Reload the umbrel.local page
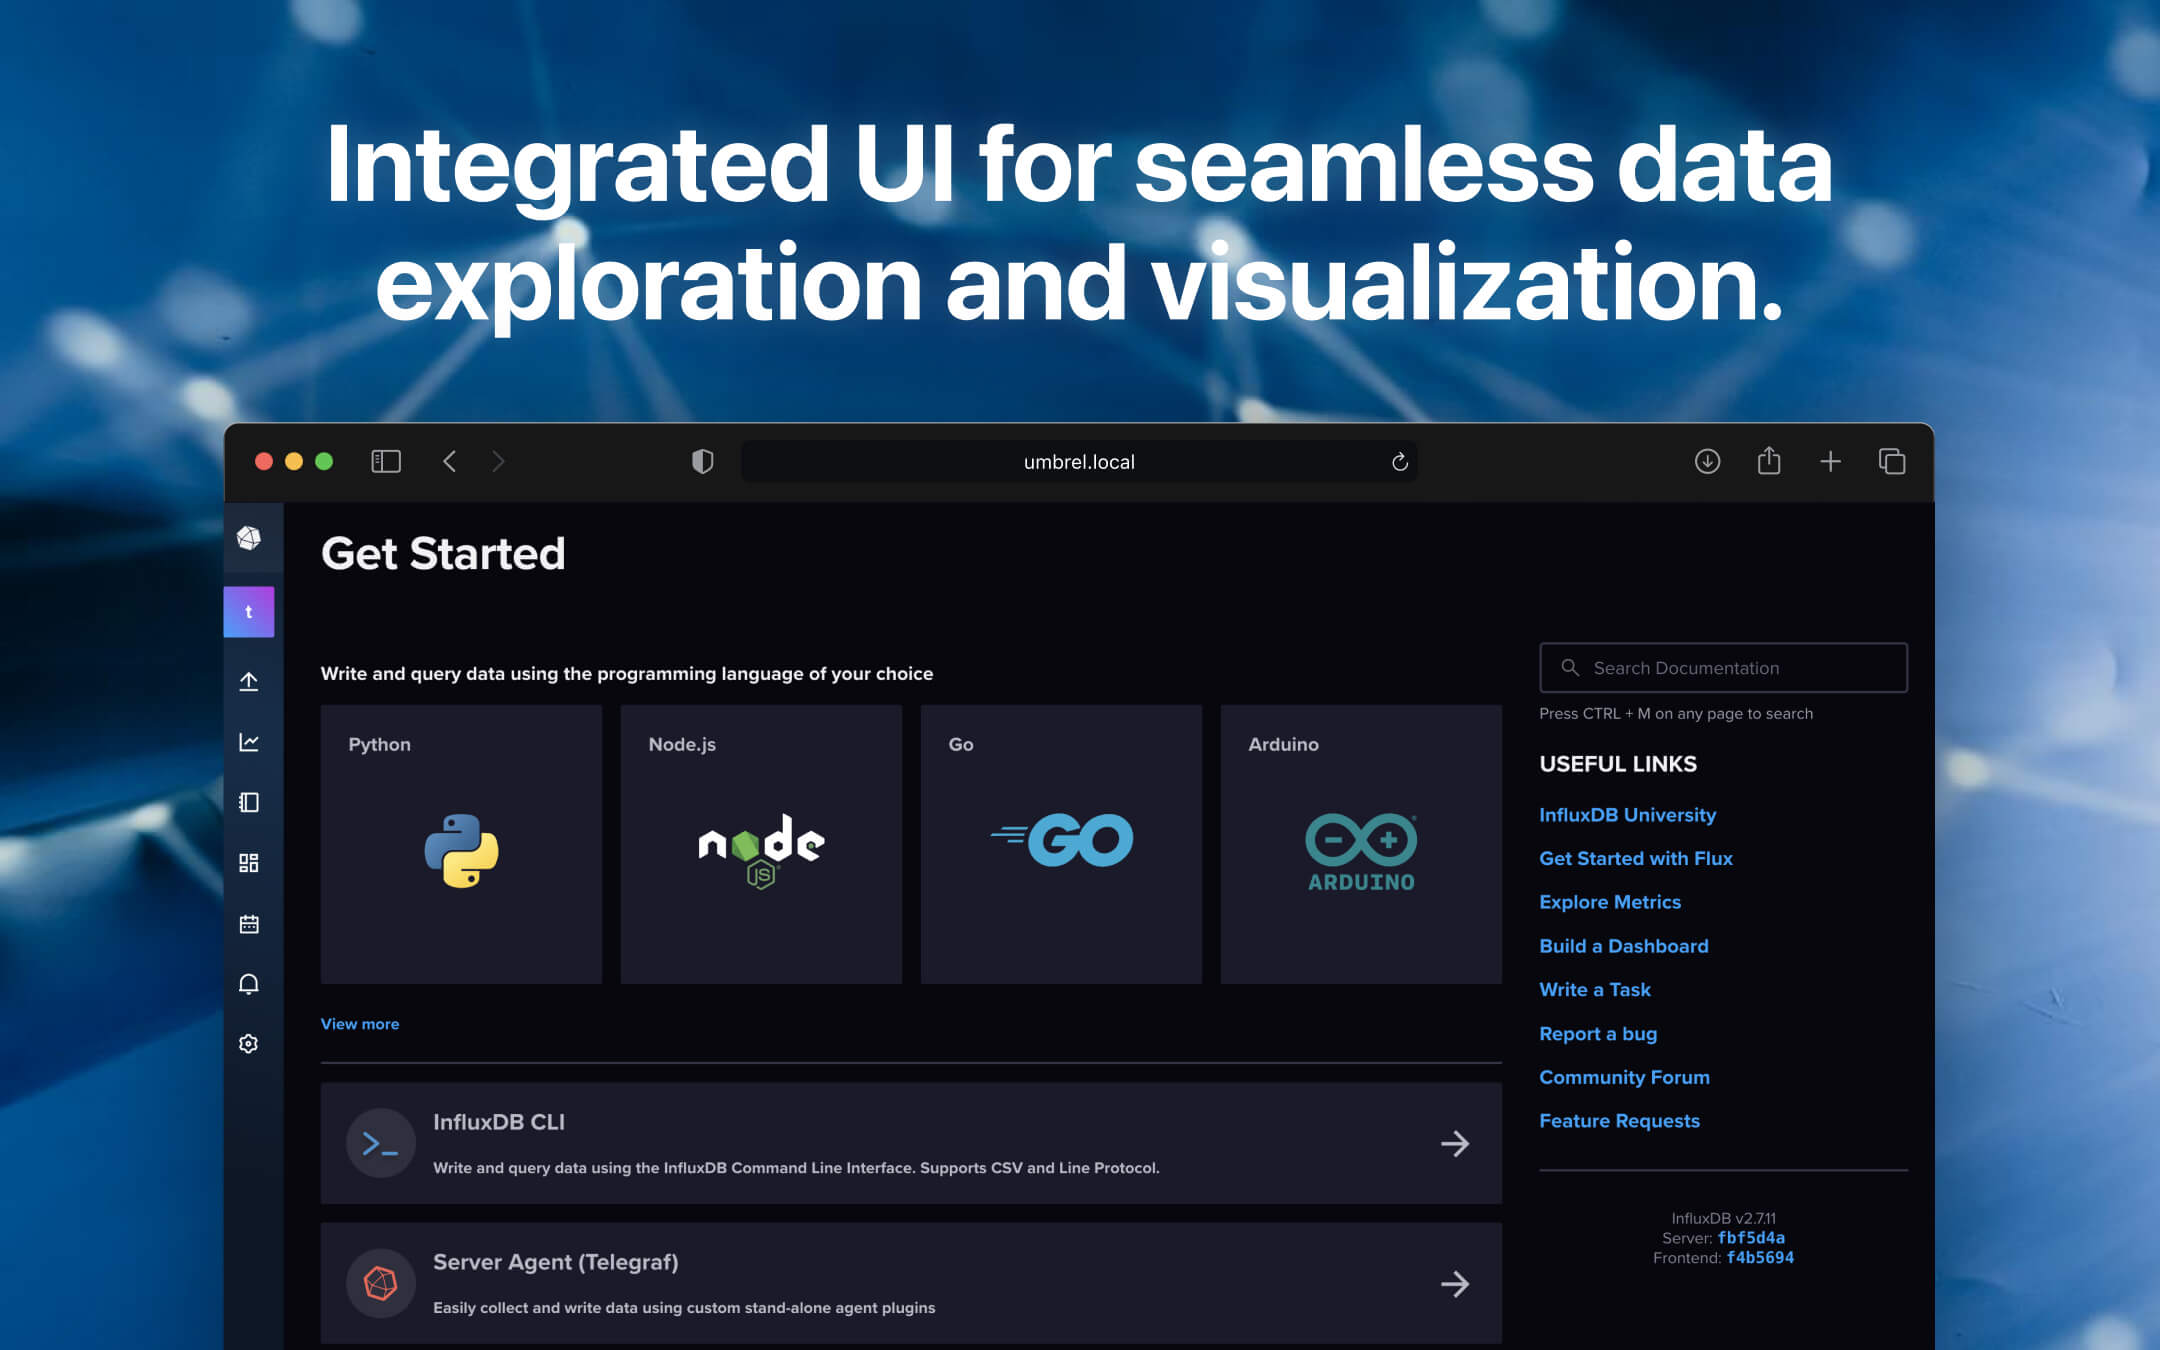Viewport: 2160px width, 1350px height. [x=1399, y=461]
